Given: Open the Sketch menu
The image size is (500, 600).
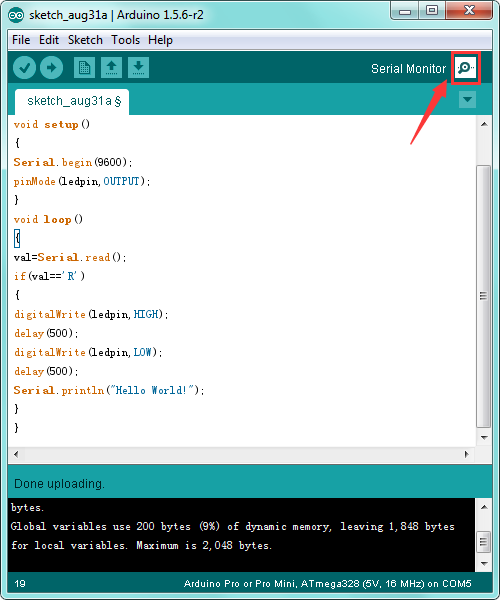Looking at the screenshot, I should tap(85, 40).
